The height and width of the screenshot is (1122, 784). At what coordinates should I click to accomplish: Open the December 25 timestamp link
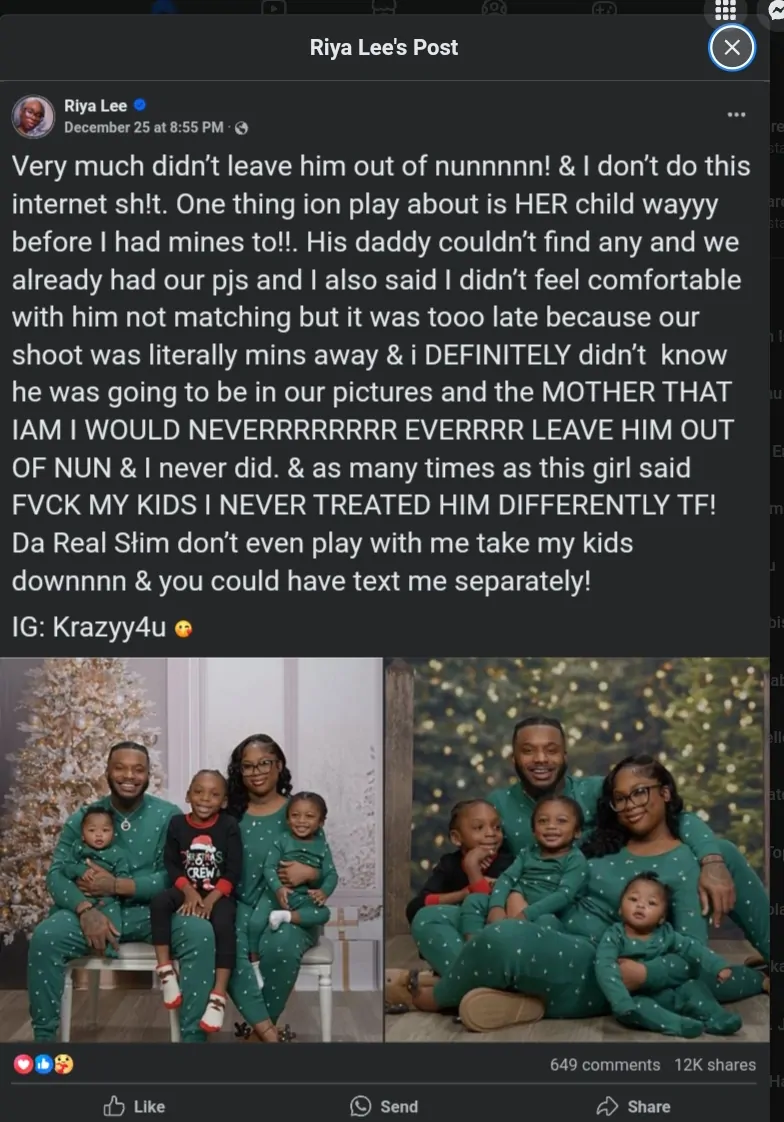point(144,127)
